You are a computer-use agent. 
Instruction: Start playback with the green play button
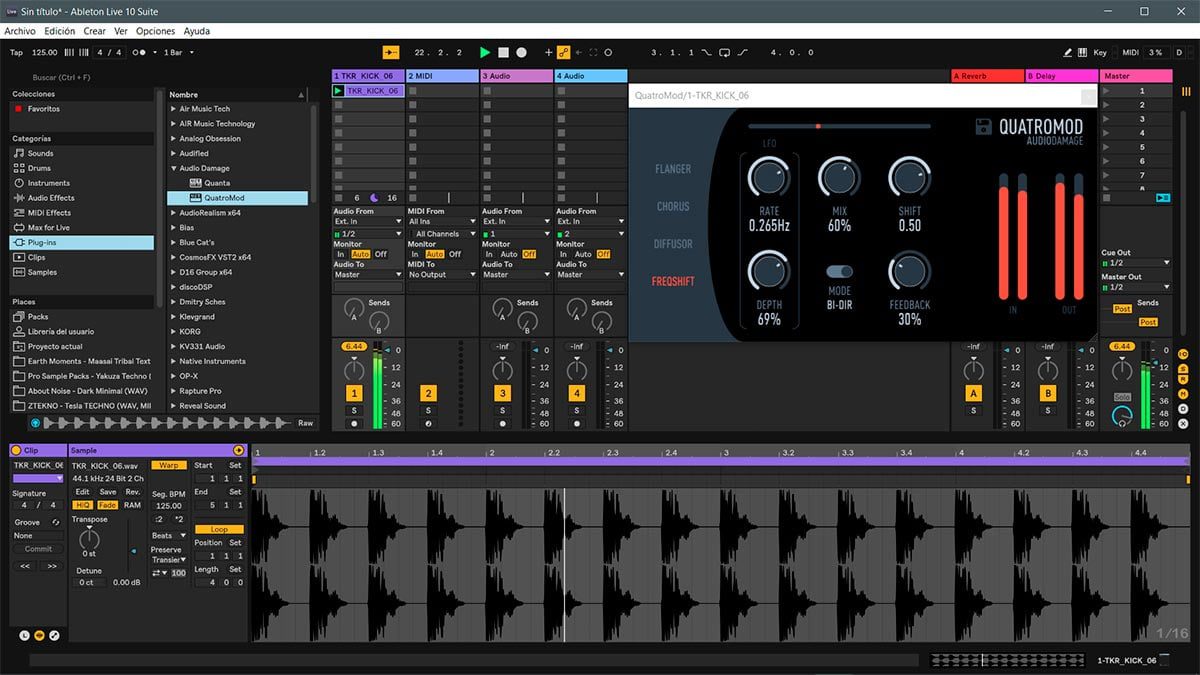click(x=485, y=52)
